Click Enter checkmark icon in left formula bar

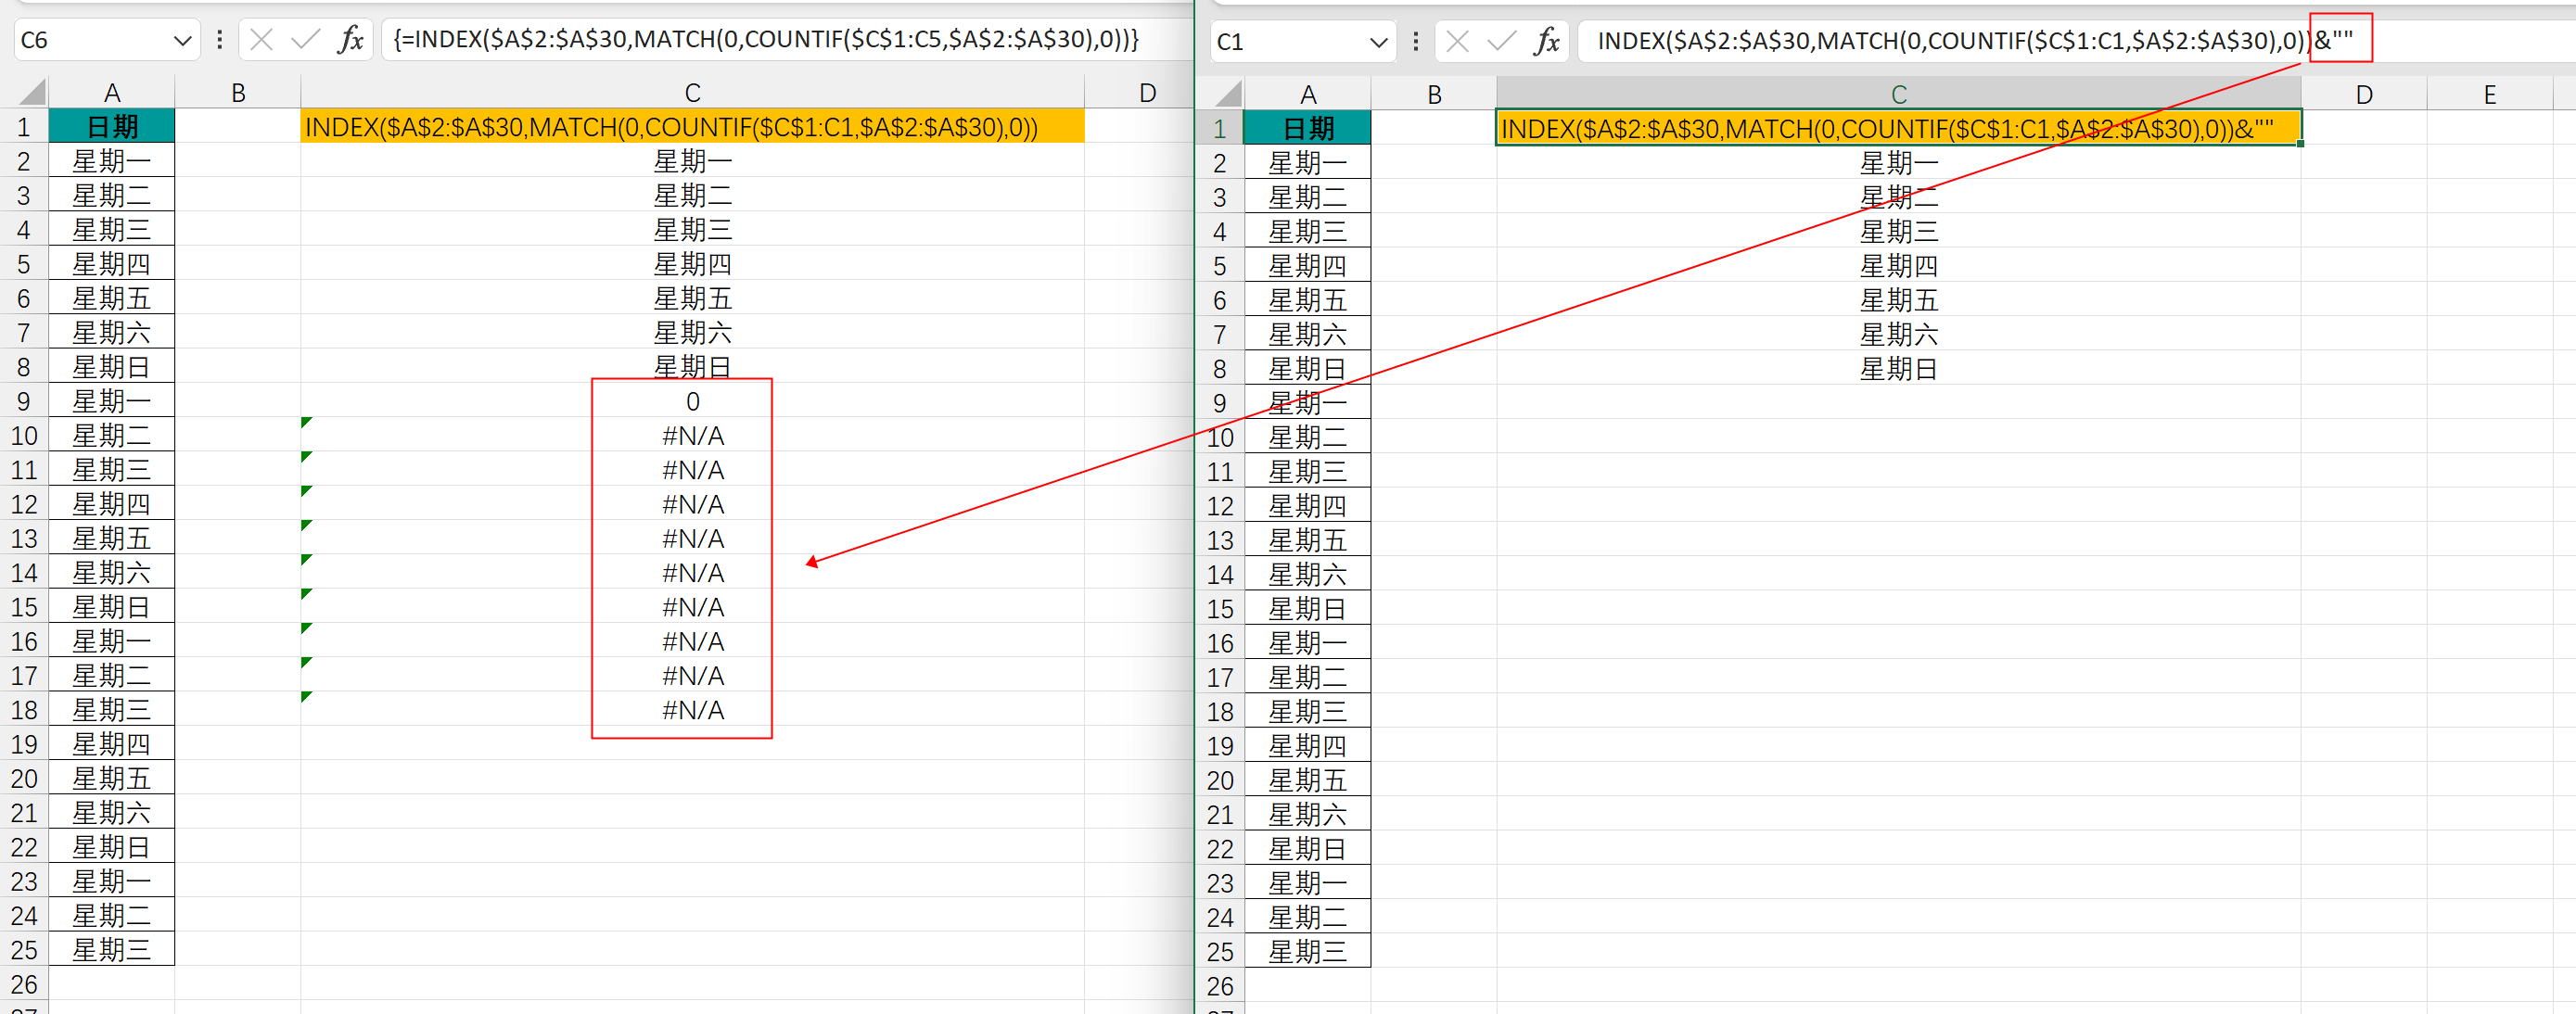(305, 40)
